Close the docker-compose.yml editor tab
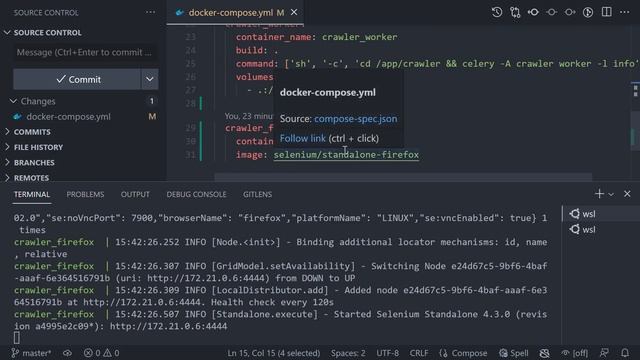 (294, 13)
